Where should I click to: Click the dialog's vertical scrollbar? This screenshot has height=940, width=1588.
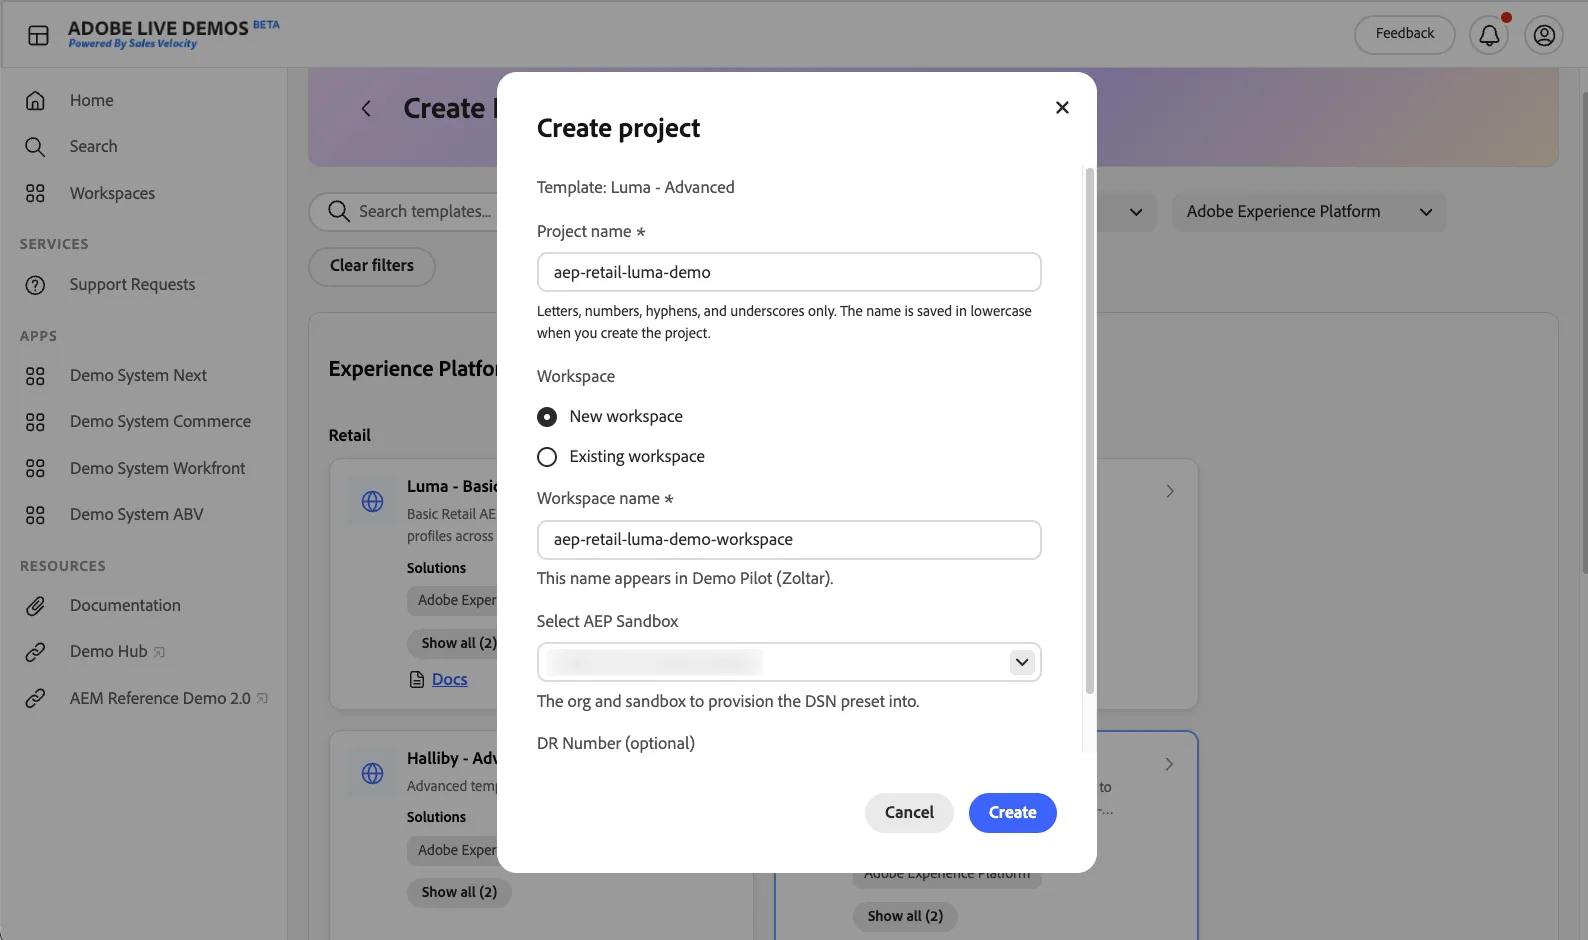(1089, 431)
